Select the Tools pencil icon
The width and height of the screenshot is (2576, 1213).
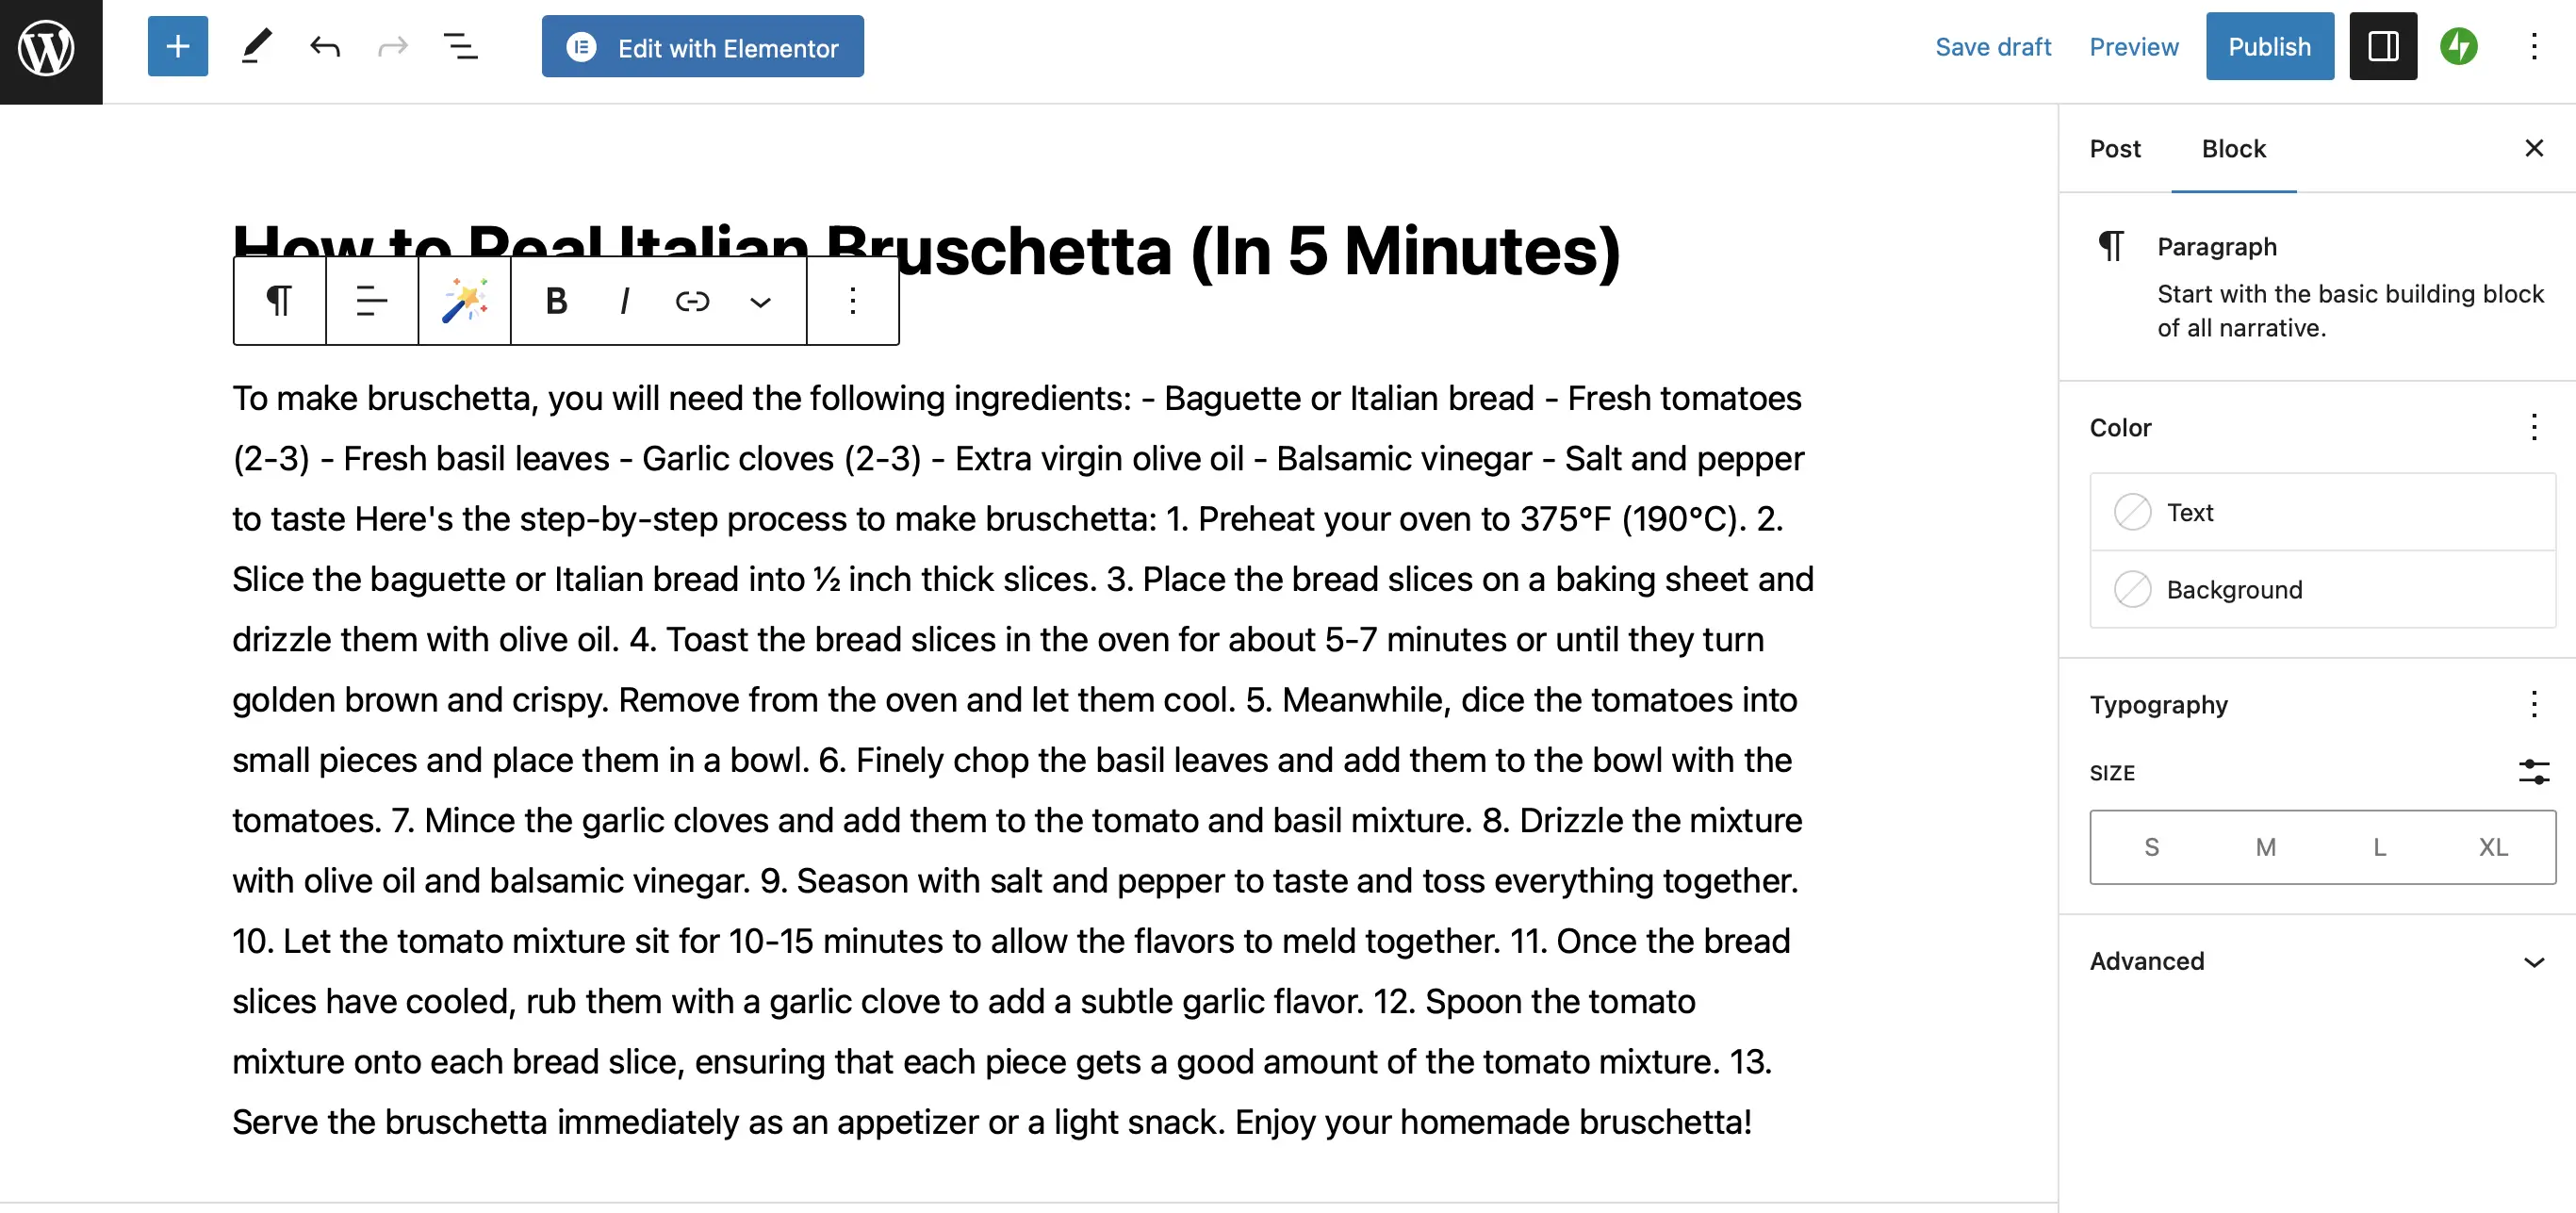(256, 47)
